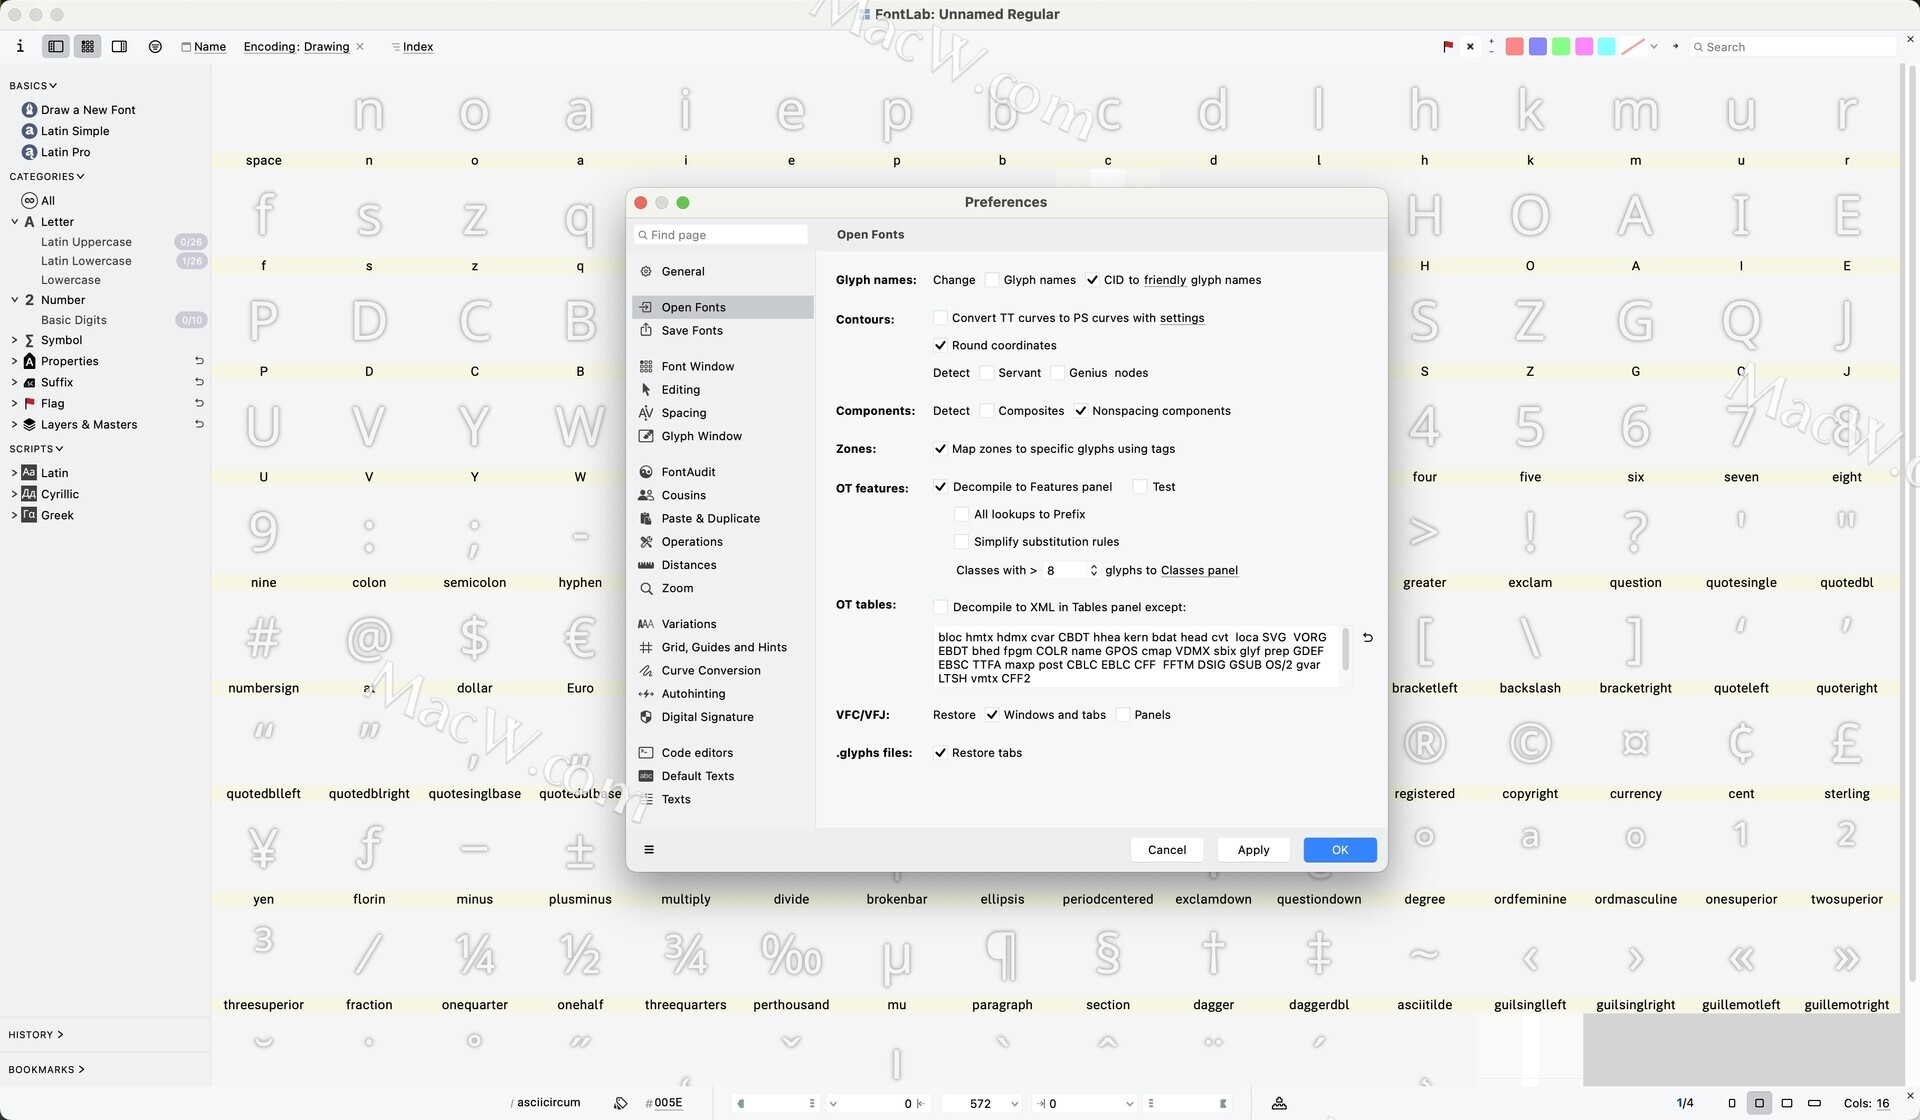
Task: Select the red color flag swatch
Action: coord(1515,46)
